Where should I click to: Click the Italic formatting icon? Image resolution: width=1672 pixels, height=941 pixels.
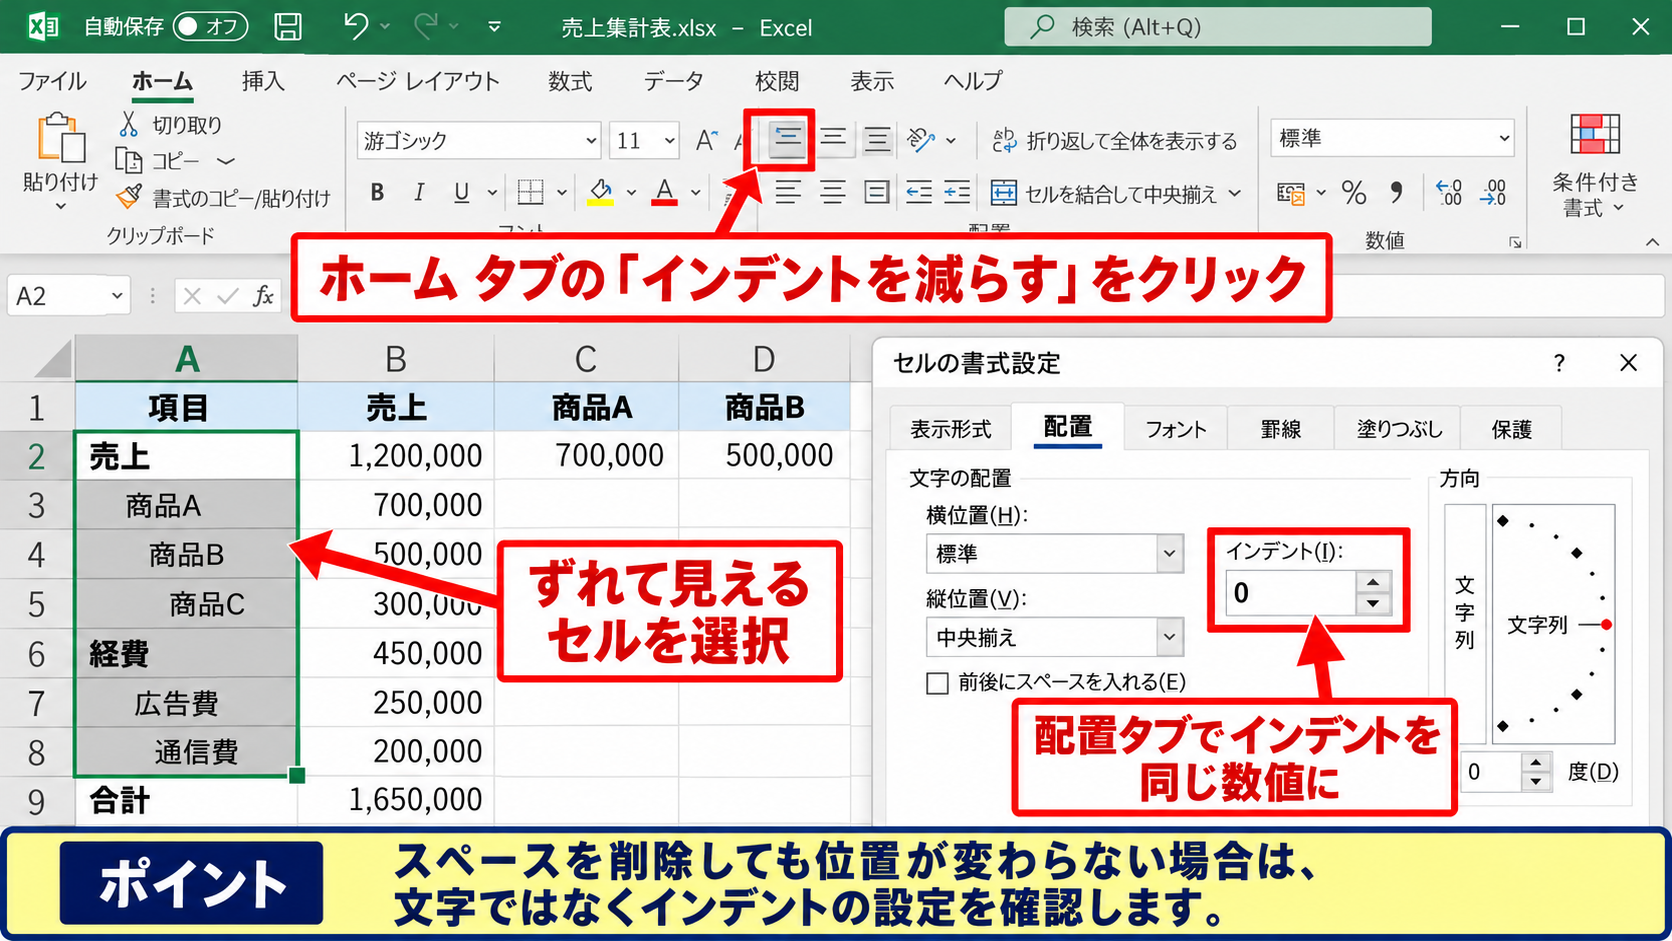point(419,192)
